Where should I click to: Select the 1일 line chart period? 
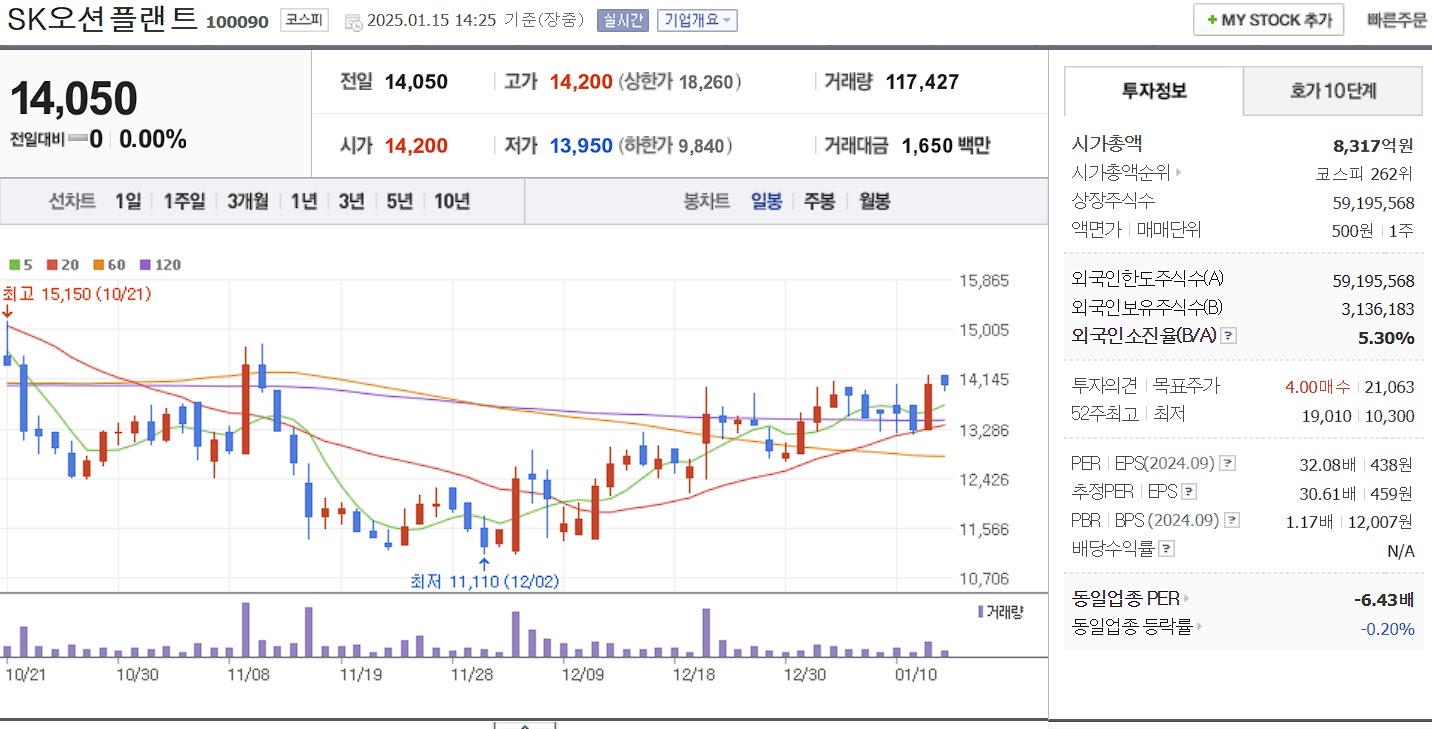click(128, 201)
